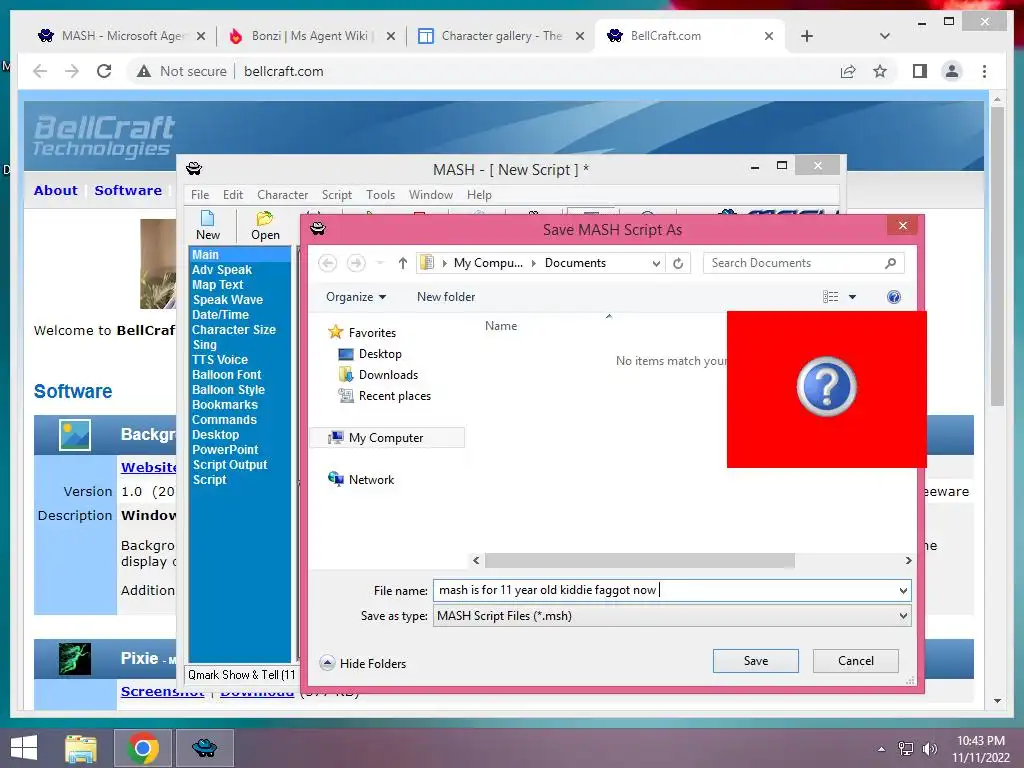Open the Edit menu in MASH

coord(232,195)
